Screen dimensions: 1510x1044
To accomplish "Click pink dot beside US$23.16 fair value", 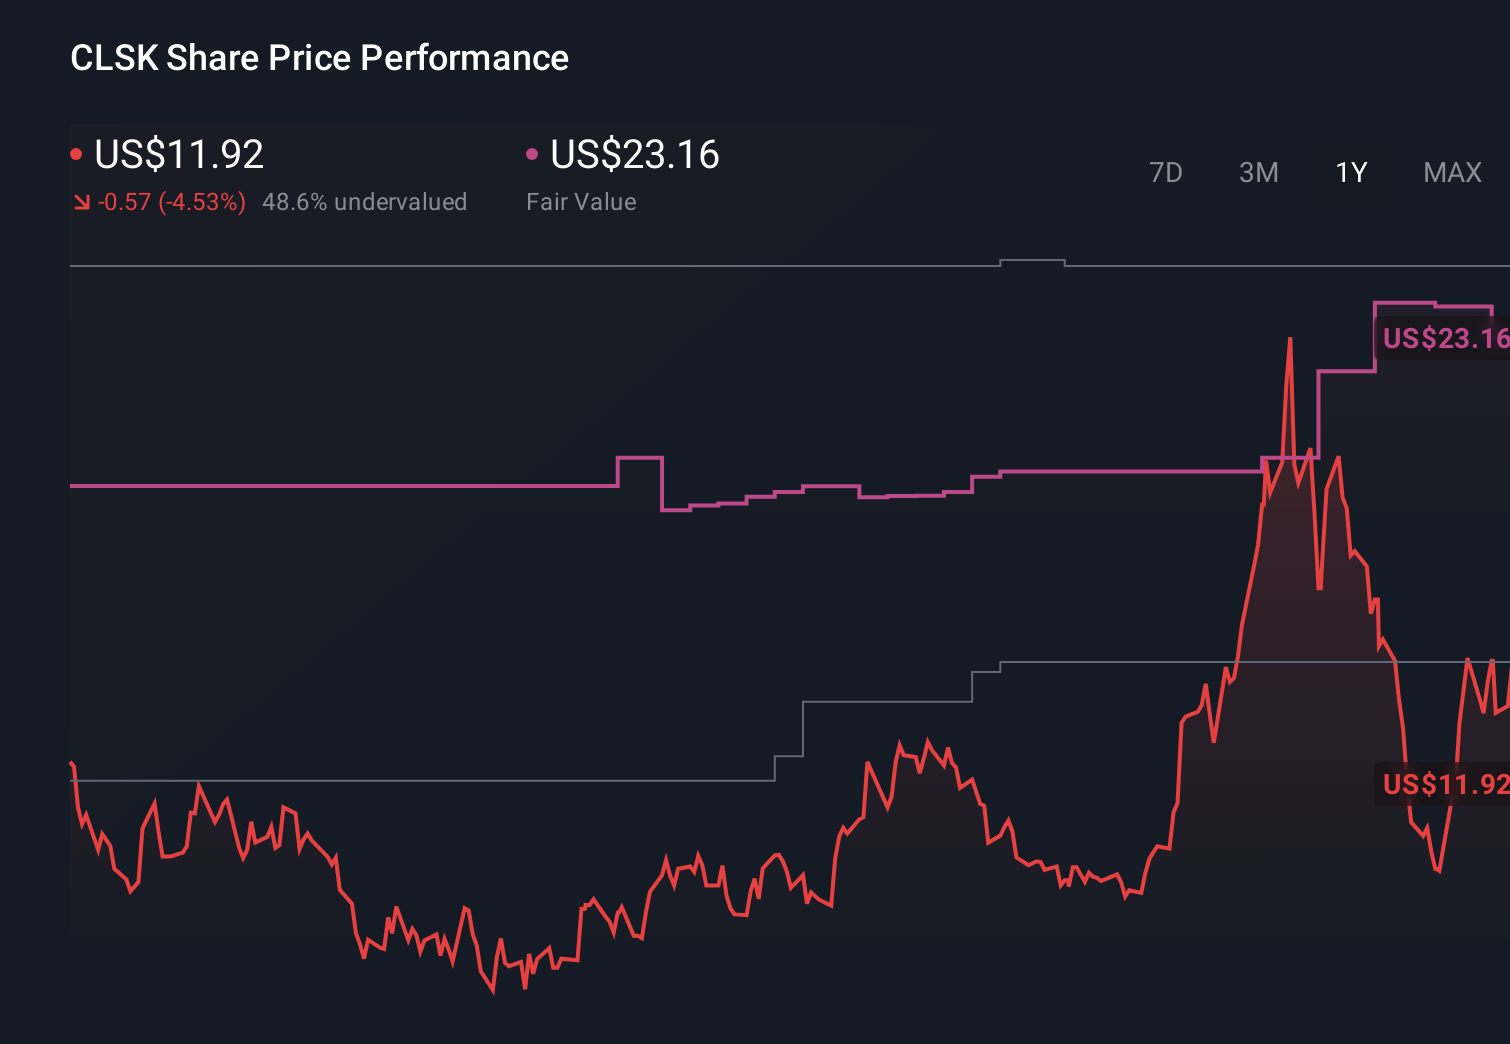I will (532, 154).
